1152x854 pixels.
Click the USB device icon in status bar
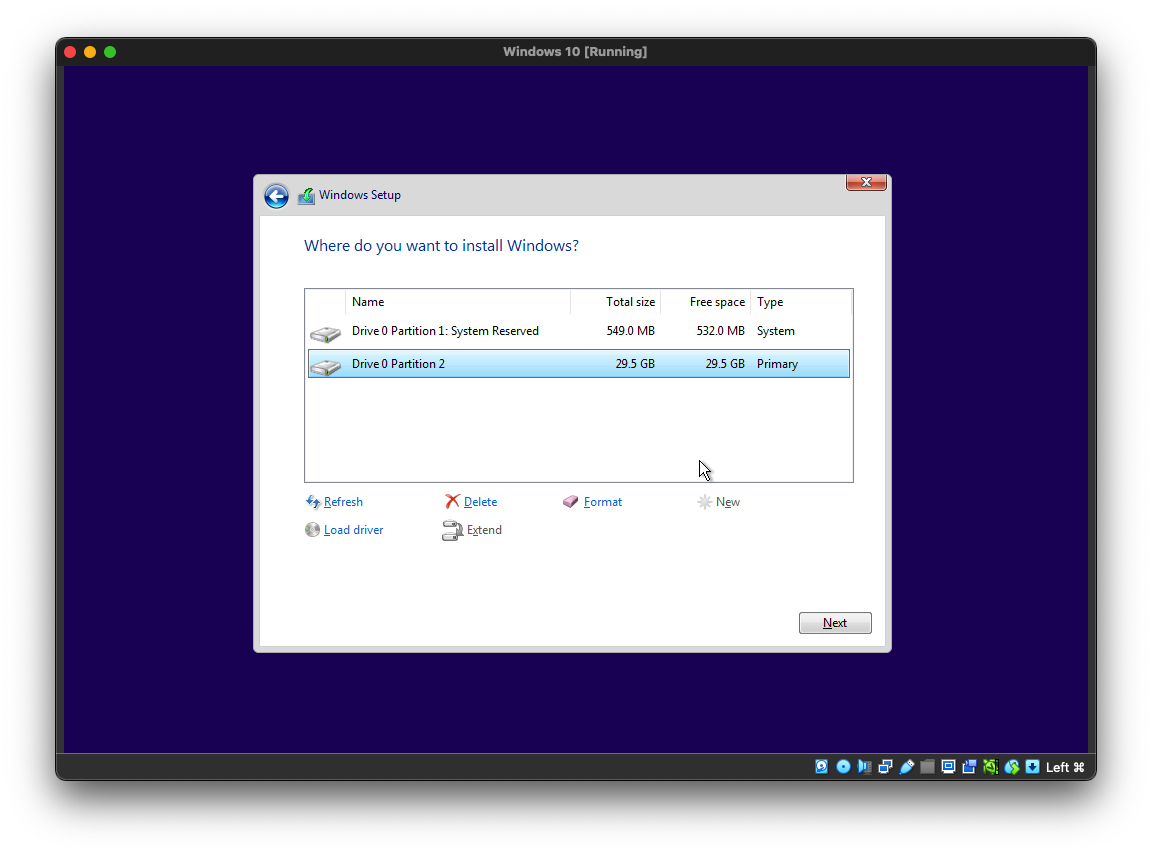906,767
